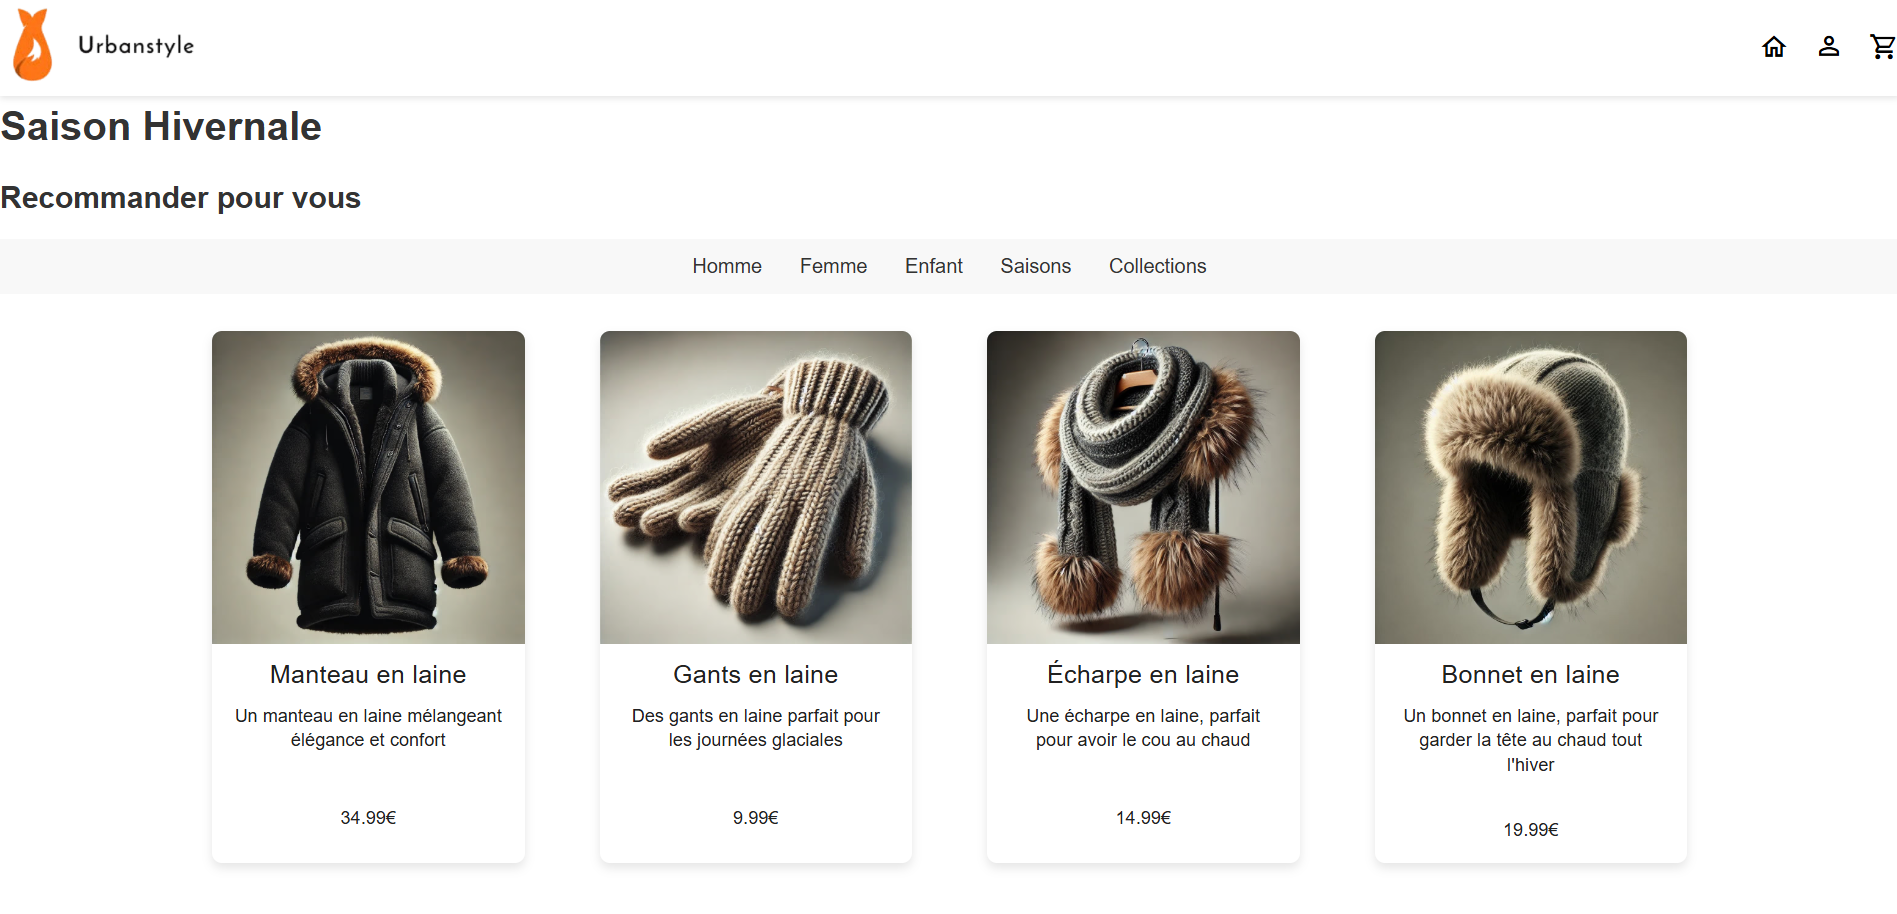
Task: Click the Saison Hivernale heading
Action: click(x=161, y=127)
